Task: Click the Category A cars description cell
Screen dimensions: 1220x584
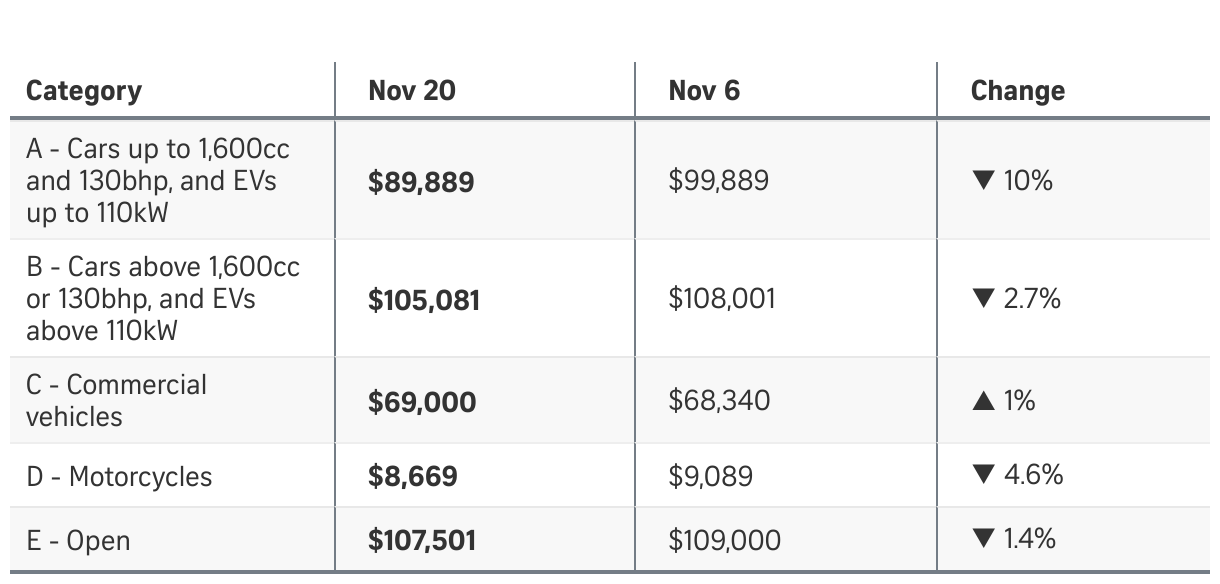Action: pyautogui.click(x=158, y=181)
